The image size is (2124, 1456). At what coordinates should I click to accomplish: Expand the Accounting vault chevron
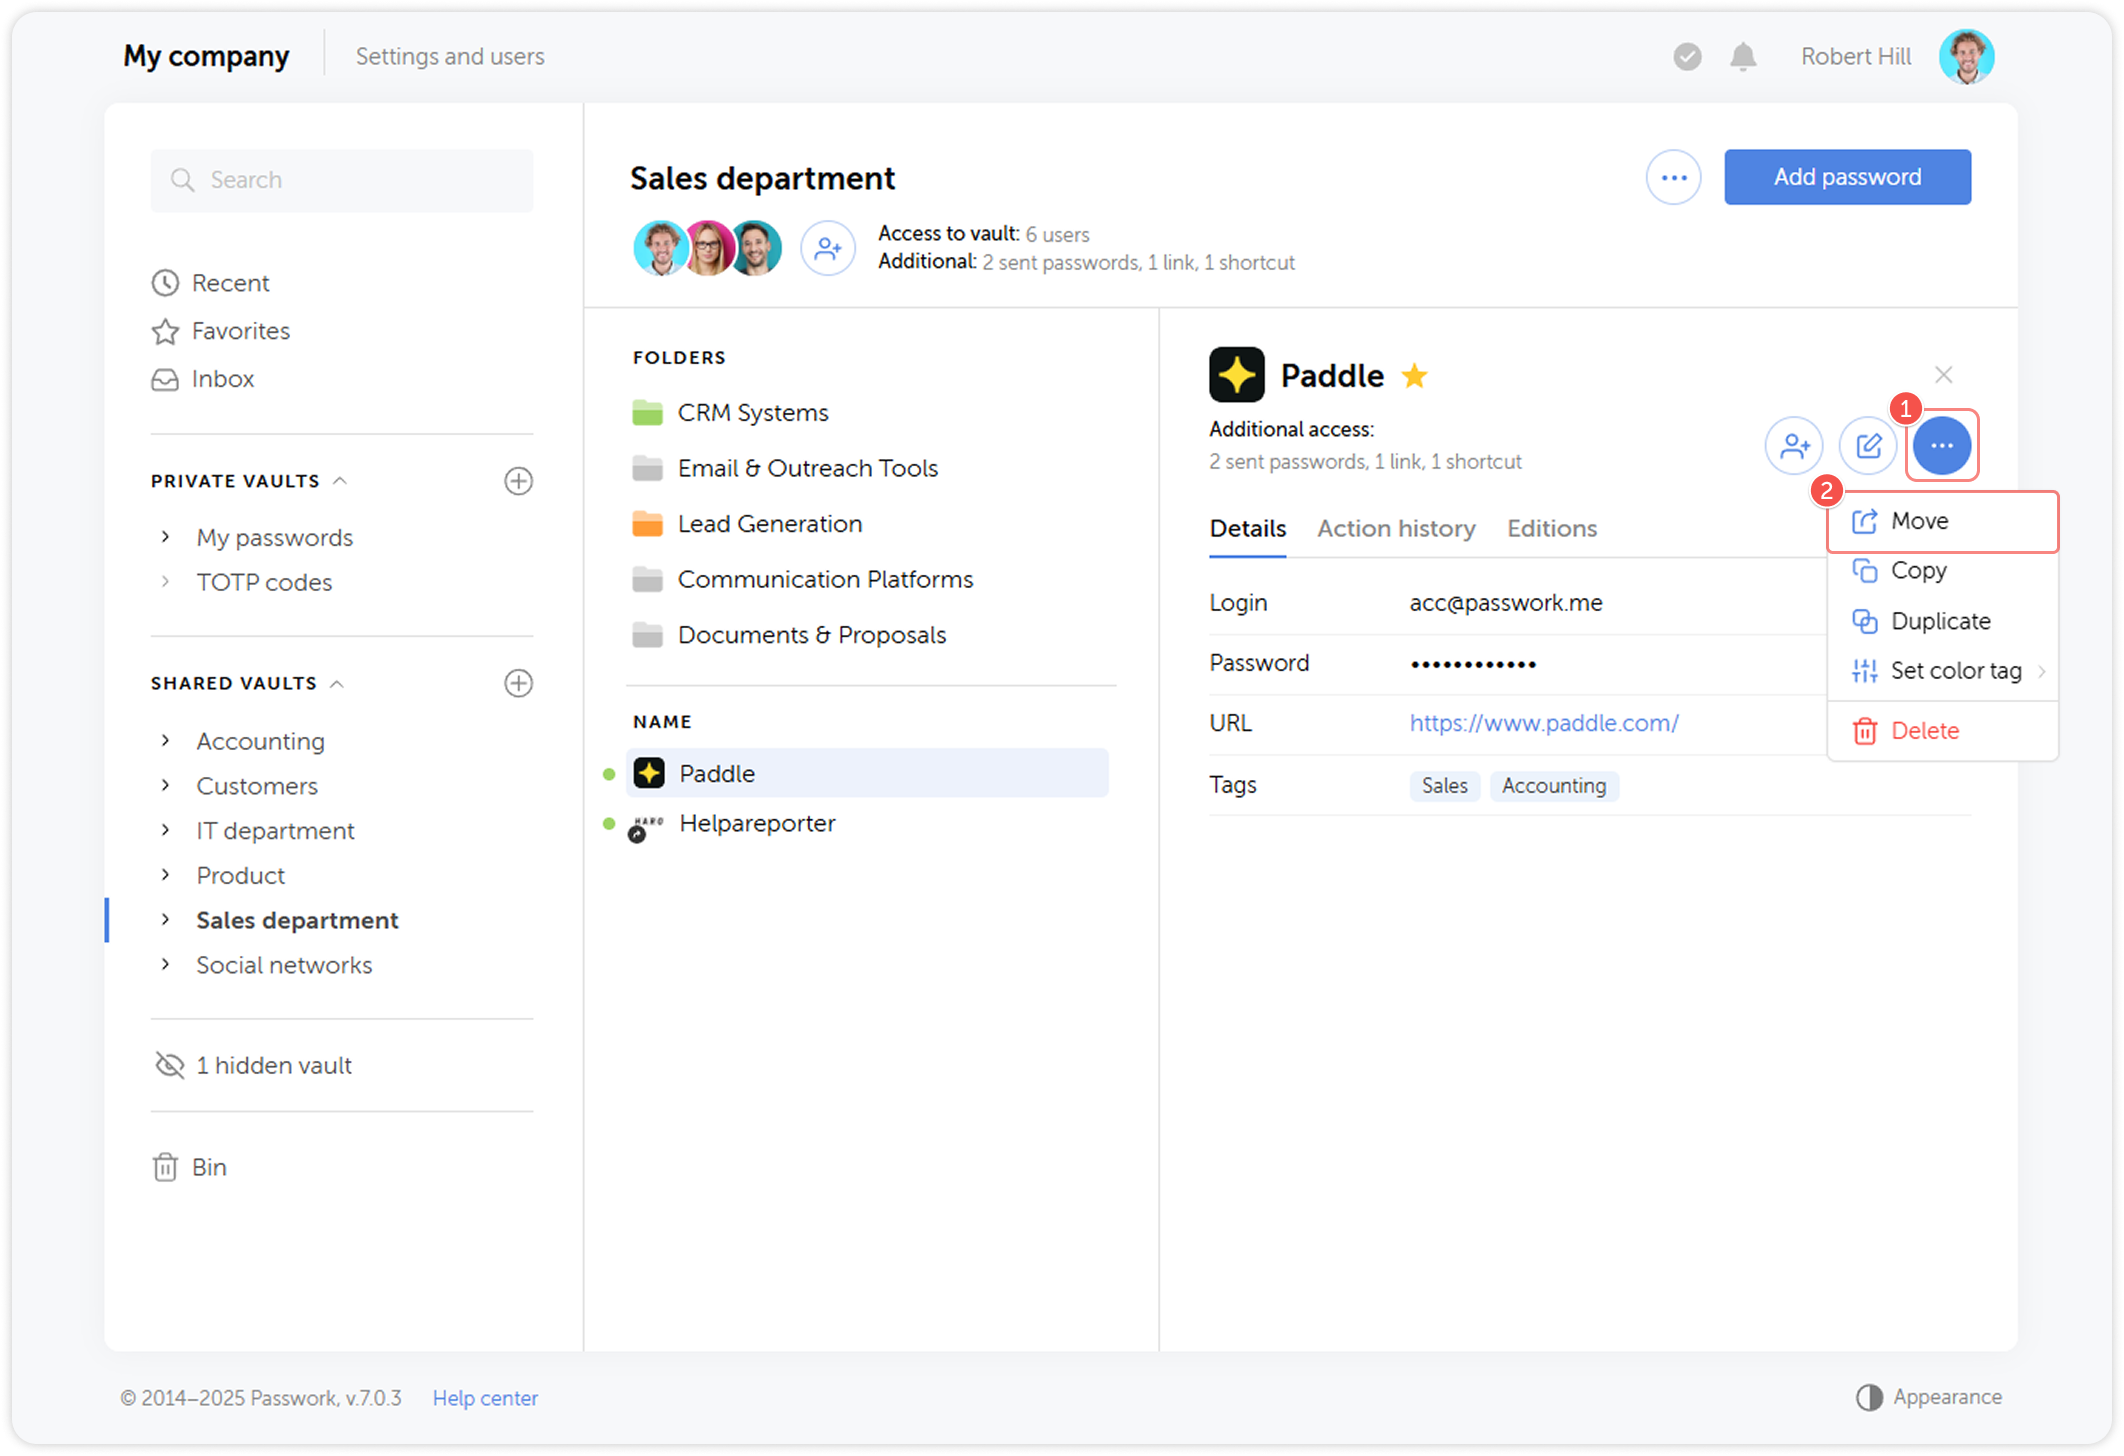165,741
